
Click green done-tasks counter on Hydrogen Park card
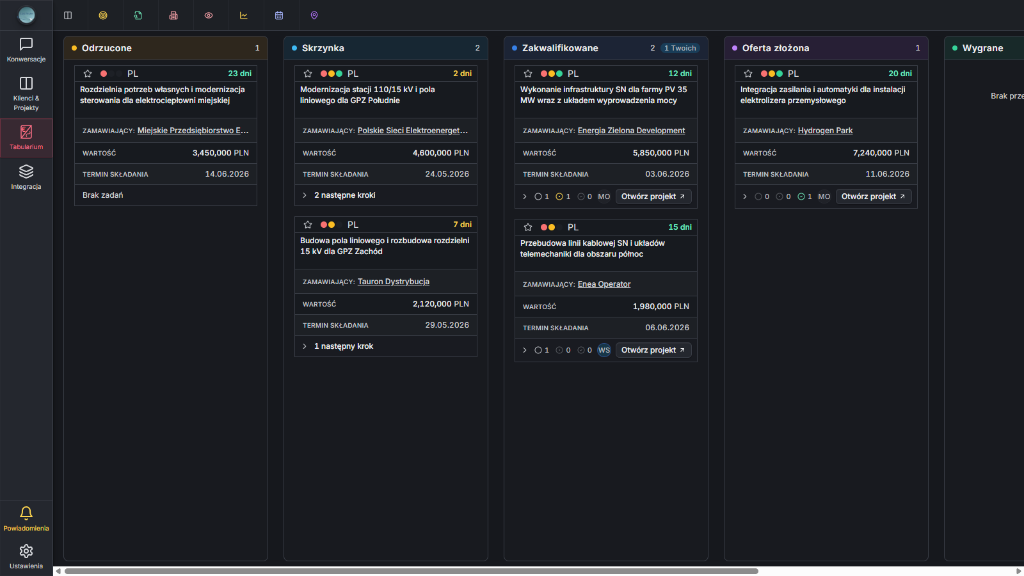(x=805, y=197)
